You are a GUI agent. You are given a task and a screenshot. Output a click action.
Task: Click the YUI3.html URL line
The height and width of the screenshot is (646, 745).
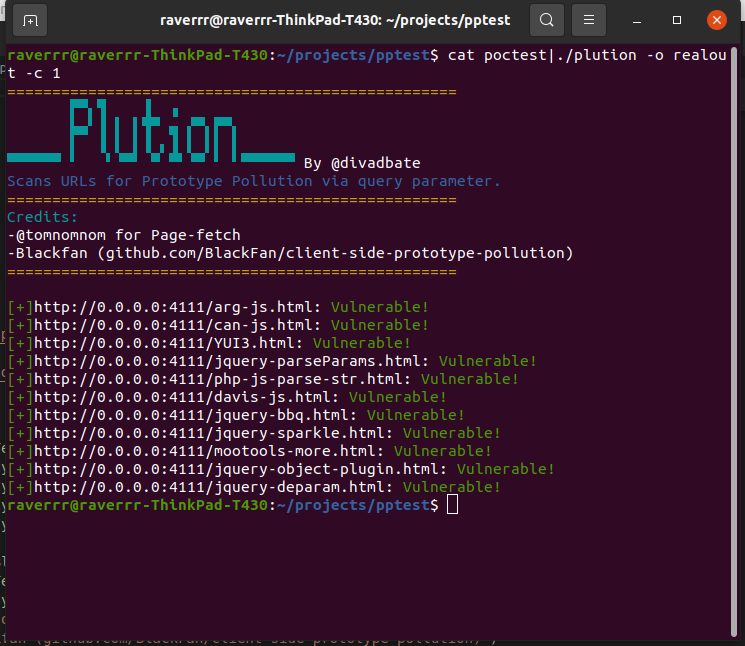click(209, 343)
